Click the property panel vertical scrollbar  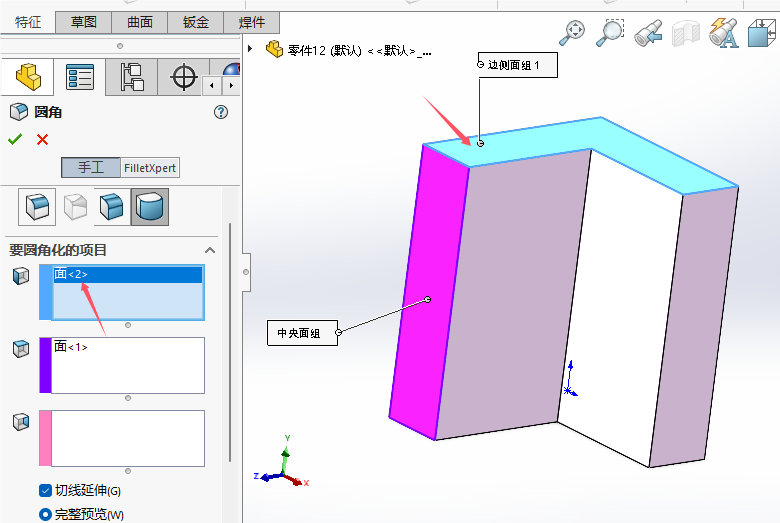point(230,343)
